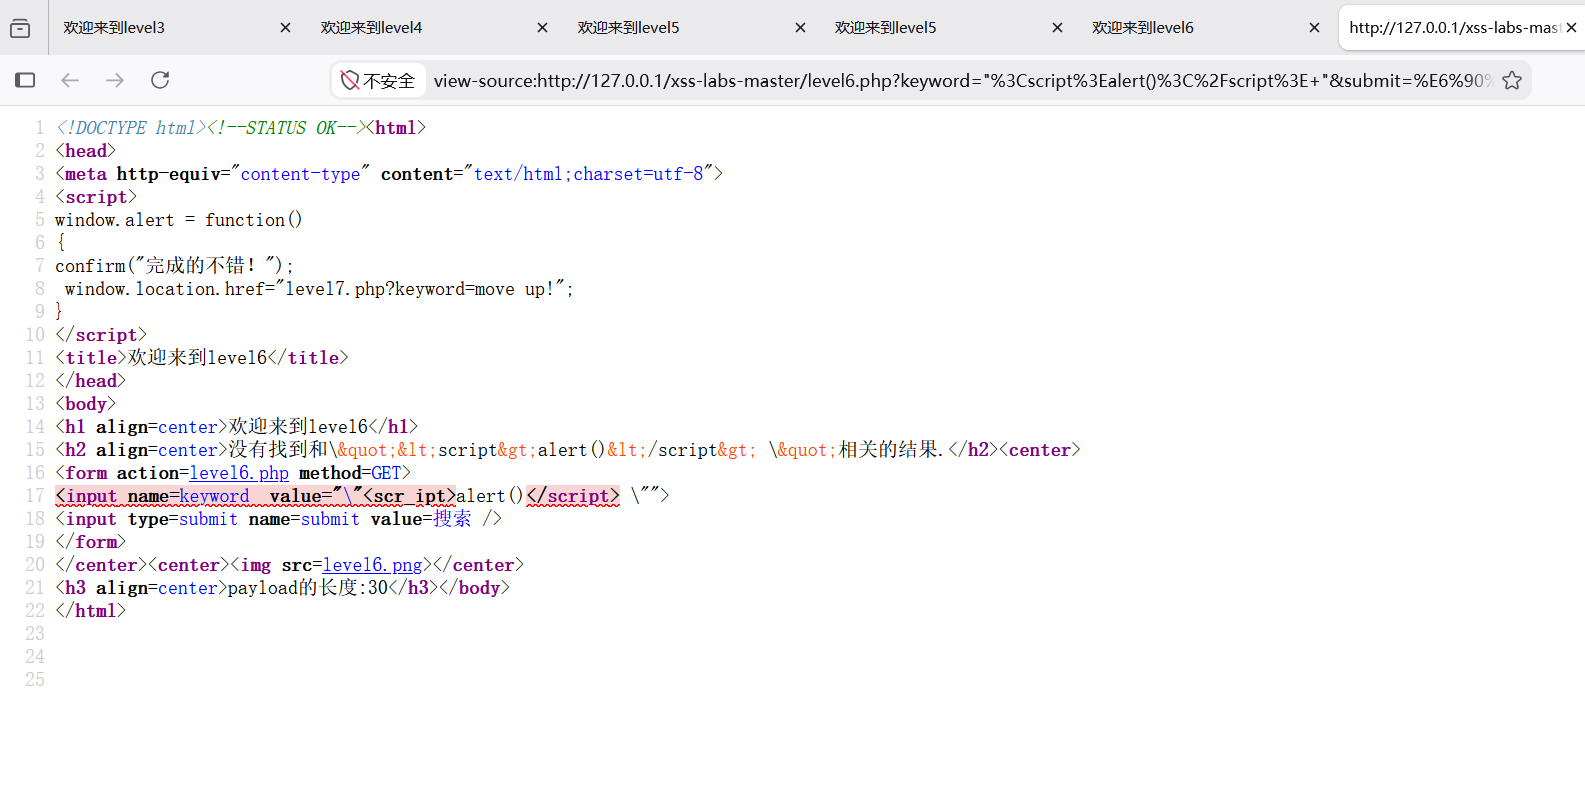This screenshot has height=795, width=1585.
Task: Close the 欢迎来到level6 tab
Action: click(x=1314, y=28)
